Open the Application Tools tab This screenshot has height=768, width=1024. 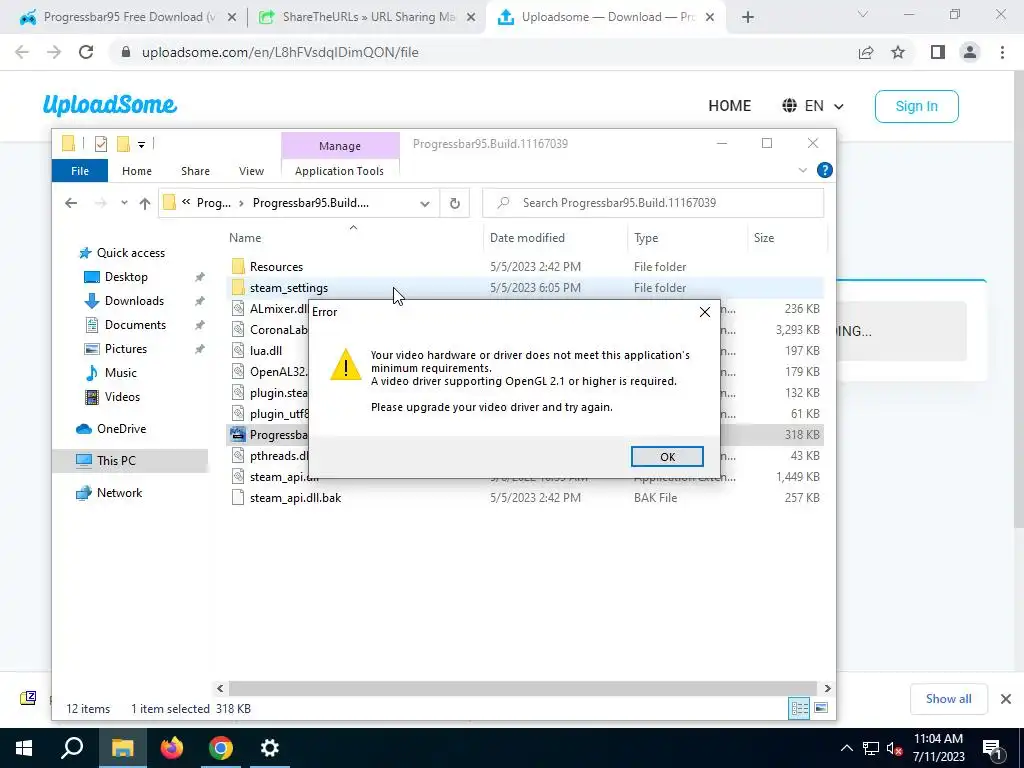coord(339,171)
